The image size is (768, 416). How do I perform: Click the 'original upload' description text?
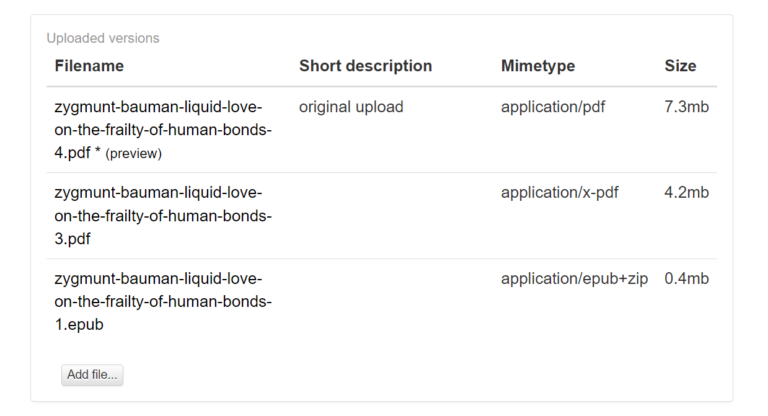[x=350, y=106]
